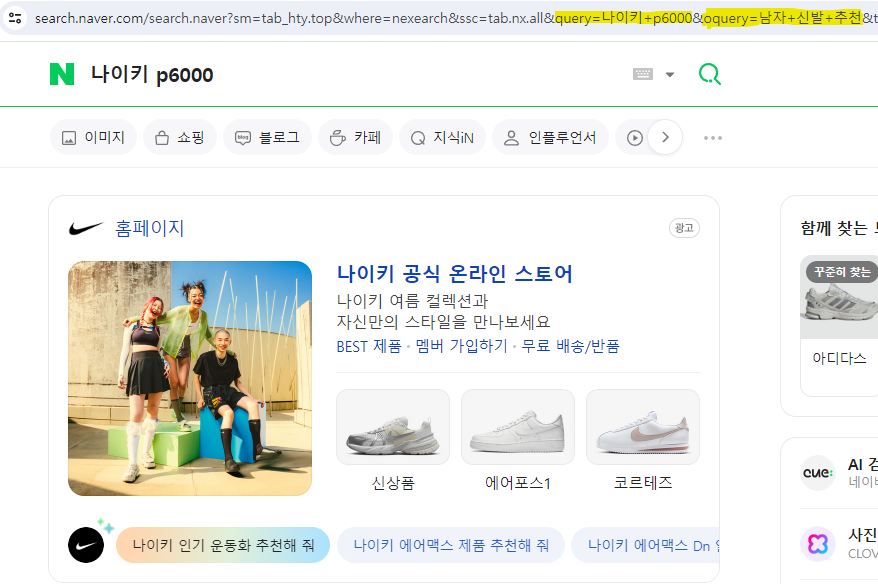Open the 아디다스 shoe thumbnail in sidebar
This screenshot has height=584, width=878.
(x=839, y=297)
